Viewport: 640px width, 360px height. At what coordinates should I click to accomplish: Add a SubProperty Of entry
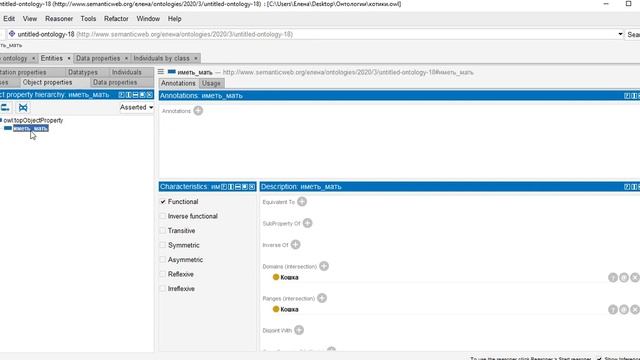point(307,223)
